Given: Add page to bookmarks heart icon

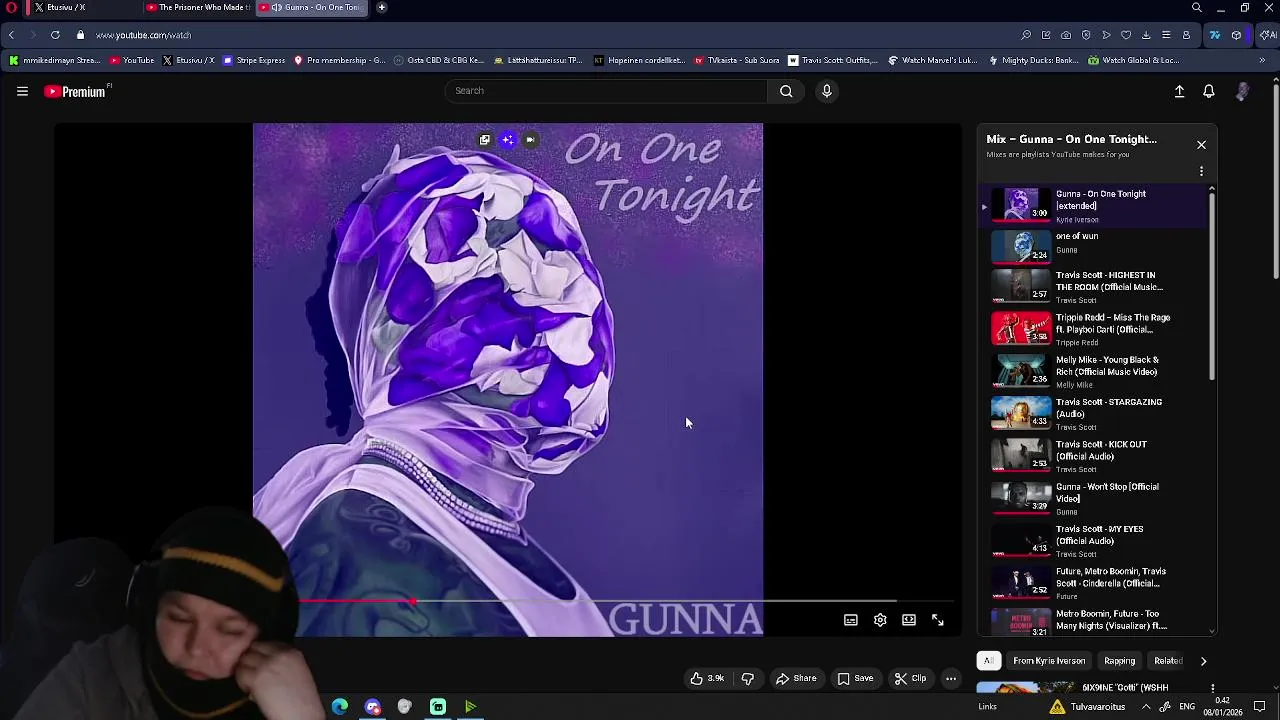Looking at the screenshot, I should pos(1126,35).
